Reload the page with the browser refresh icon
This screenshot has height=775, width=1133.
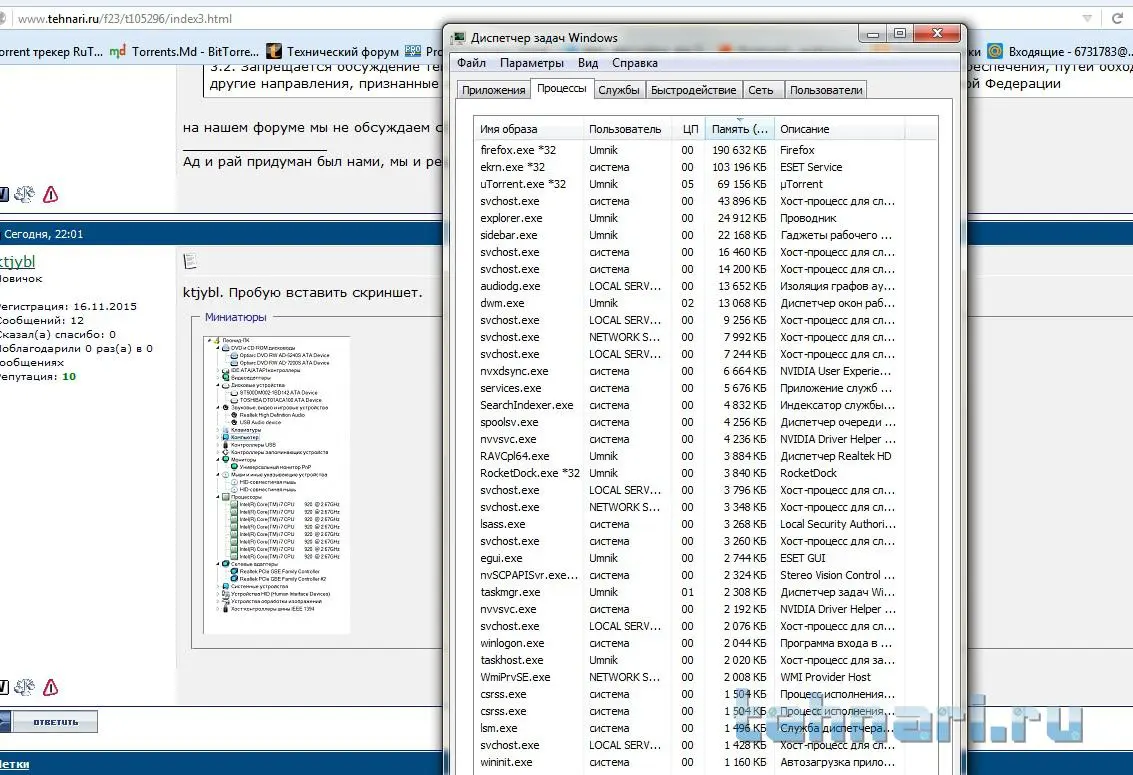point(1117,19)
